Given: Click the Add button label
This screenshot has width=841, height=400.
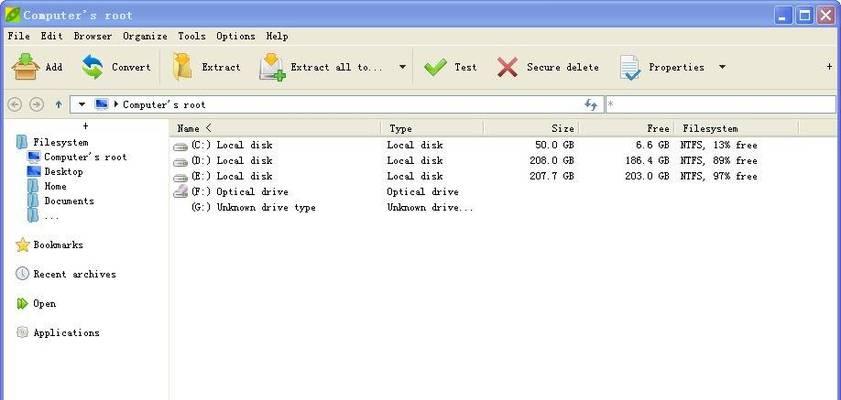Looking at the screenshot, I should click(x=54, y=67).
